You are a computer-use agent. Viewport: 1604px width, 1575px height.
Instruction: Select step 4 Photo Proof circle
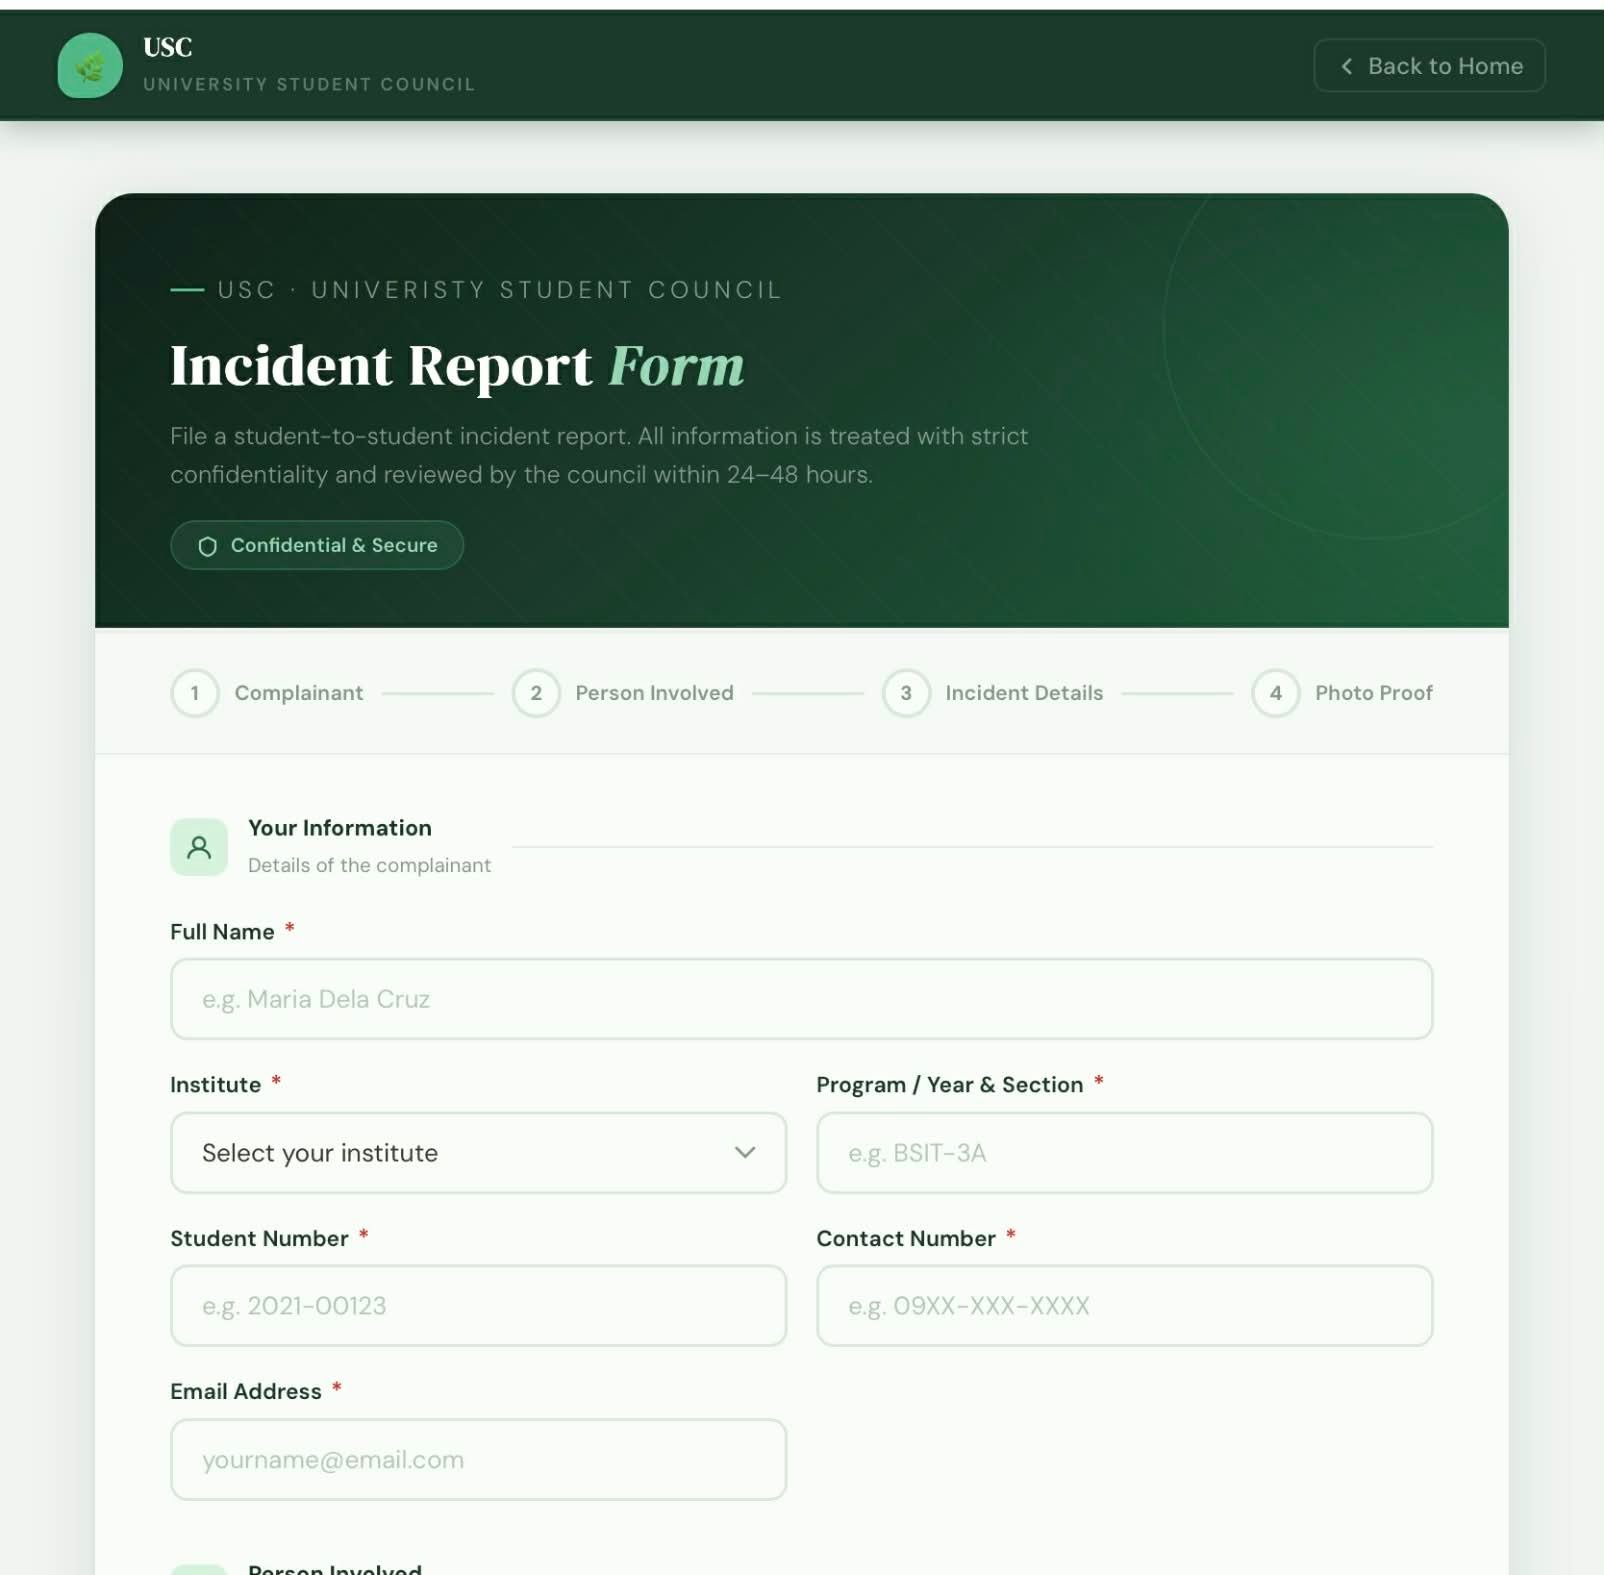1275,693
